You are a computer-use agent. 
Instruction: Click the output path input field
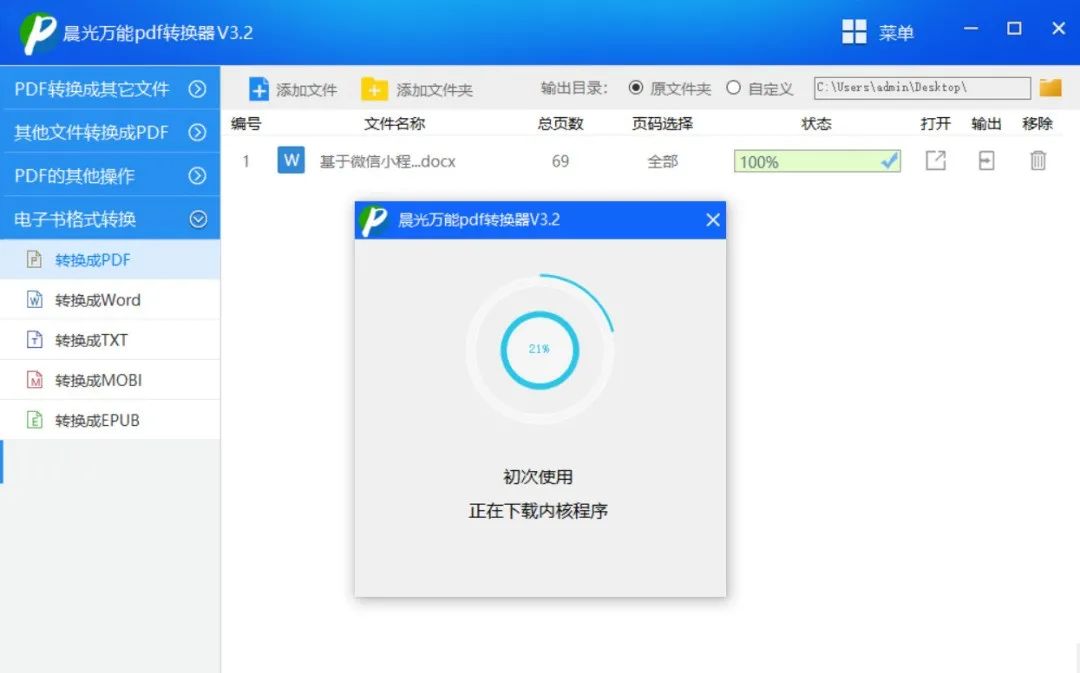pos(922,87)
